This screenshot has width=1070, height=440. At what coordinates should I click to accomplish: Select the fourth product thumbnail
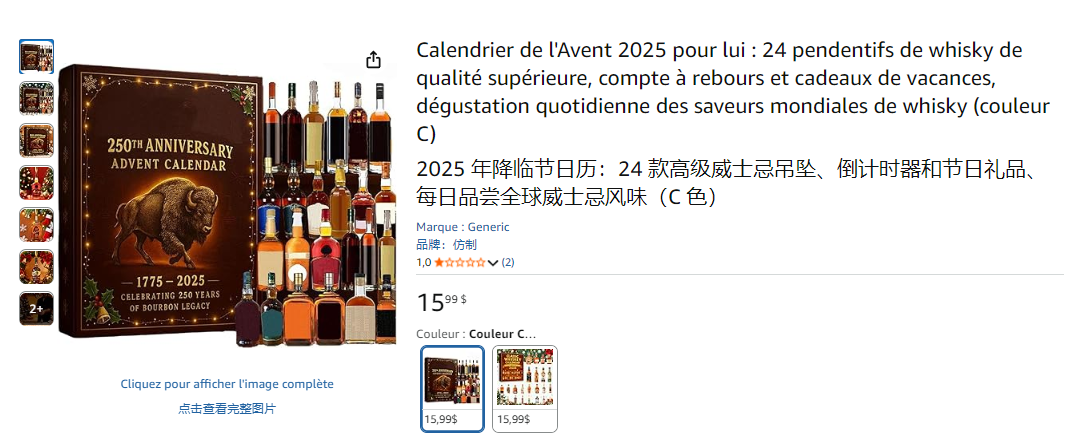[x=36, y=183]
